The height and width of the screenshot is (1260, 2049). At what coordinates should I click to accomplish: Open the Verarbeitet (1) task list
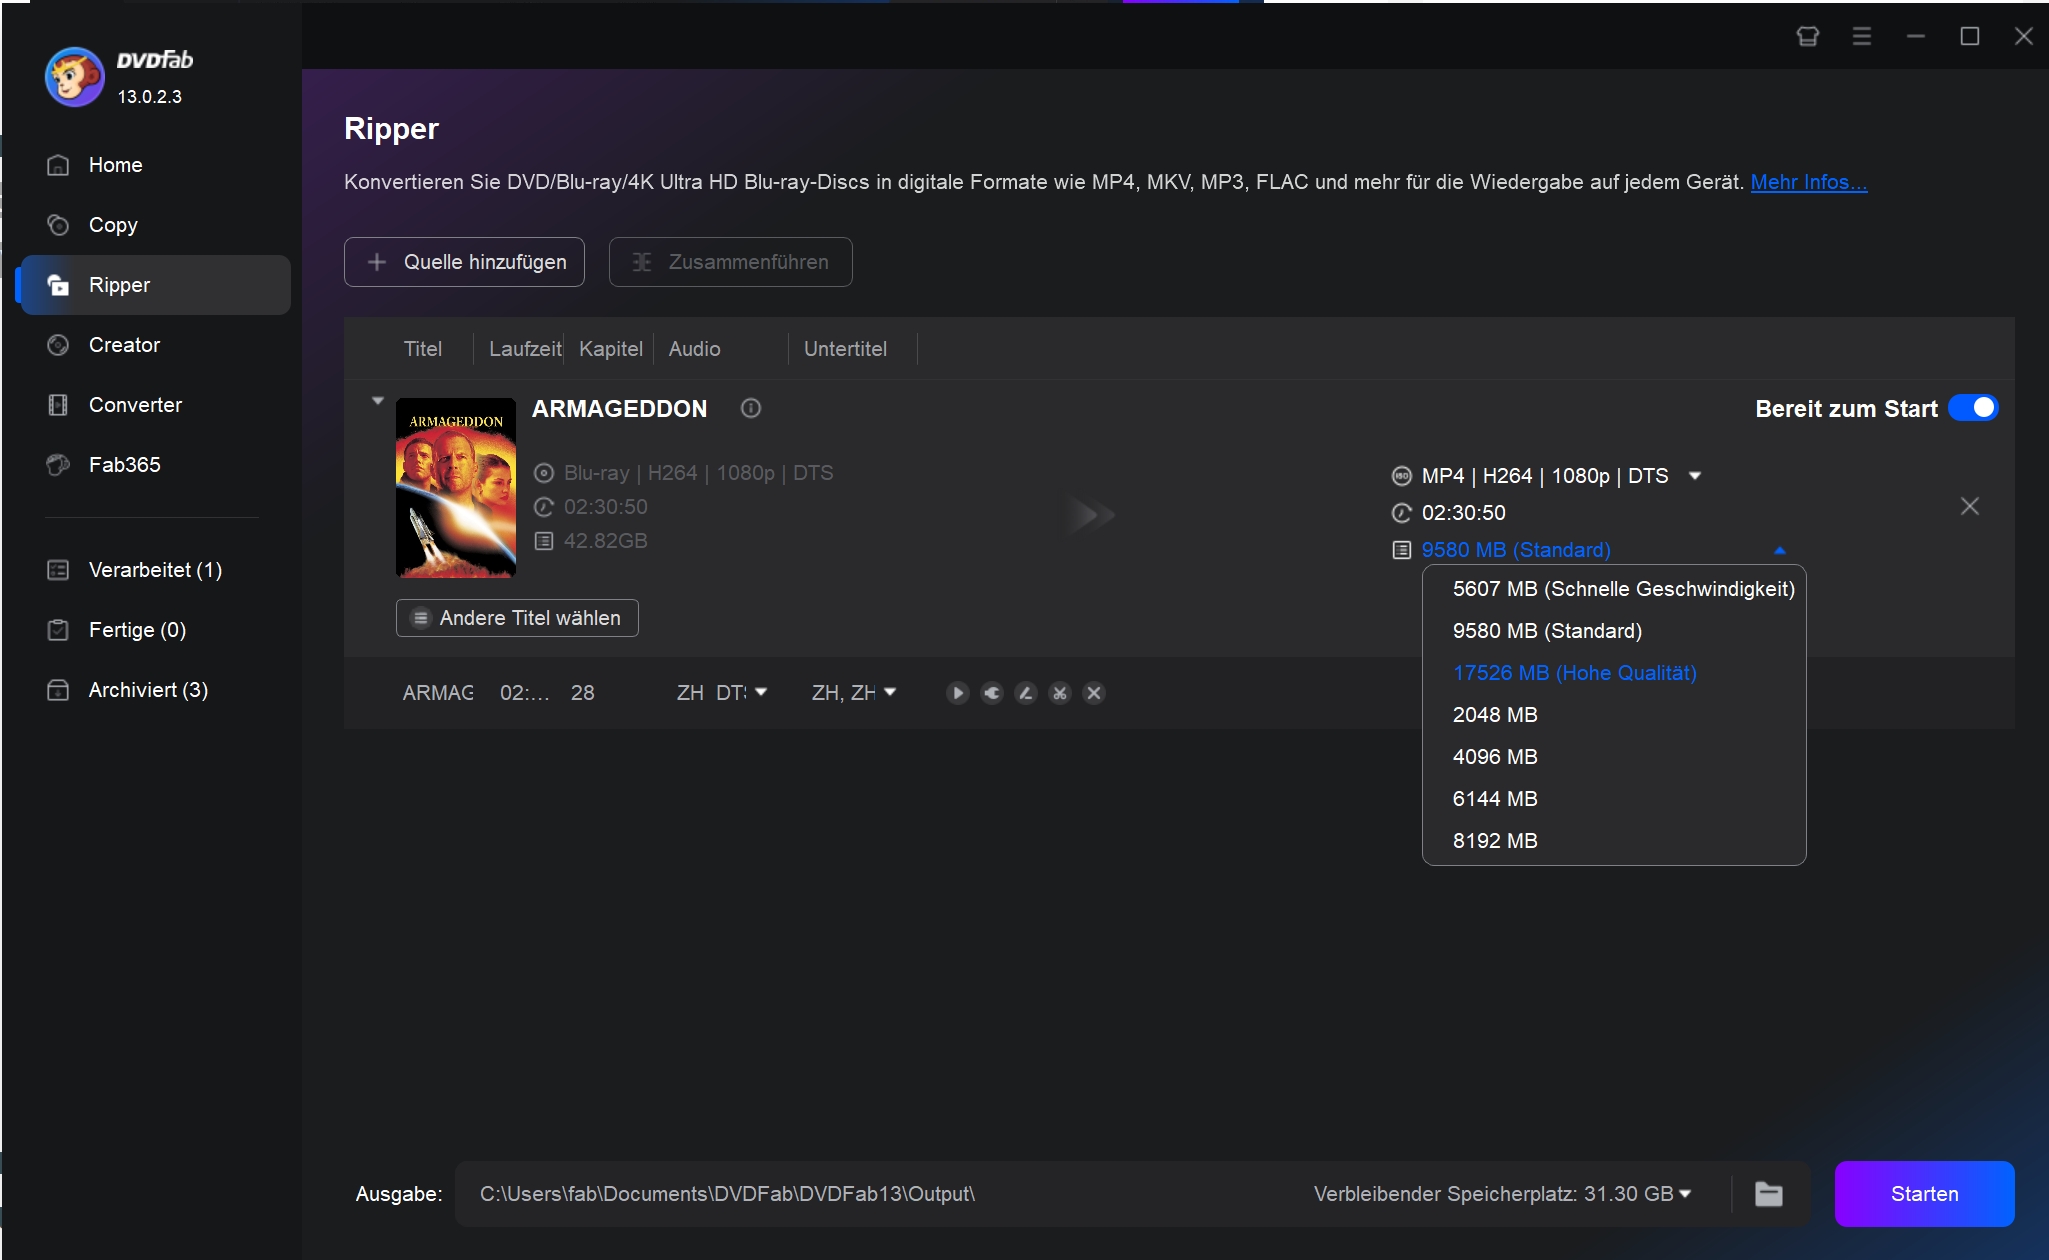tap(155, 570)
